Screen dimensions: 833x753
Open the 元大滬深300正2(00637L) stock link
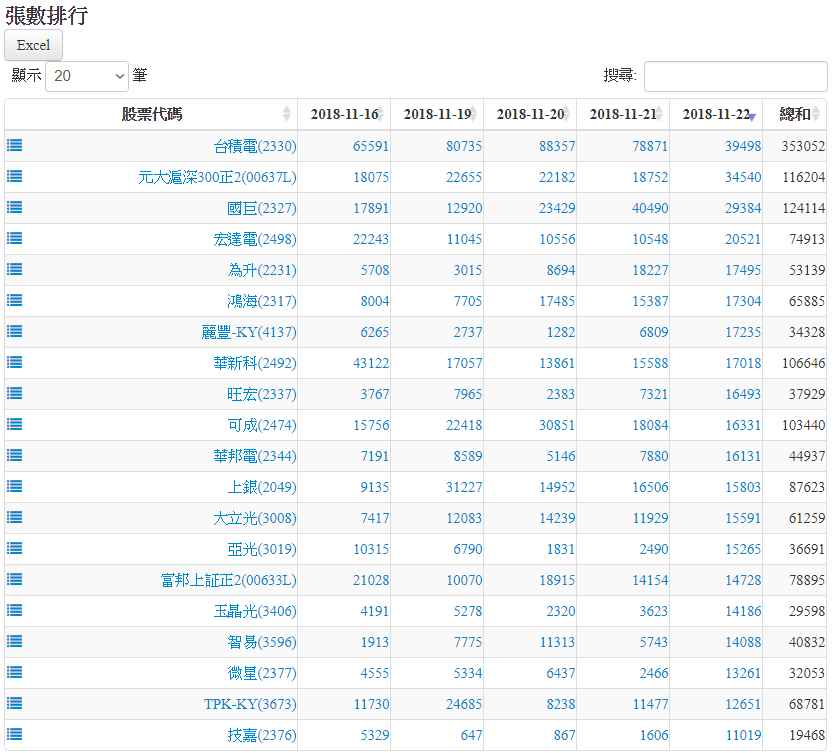pyautogui.click(x=217, y=177)
